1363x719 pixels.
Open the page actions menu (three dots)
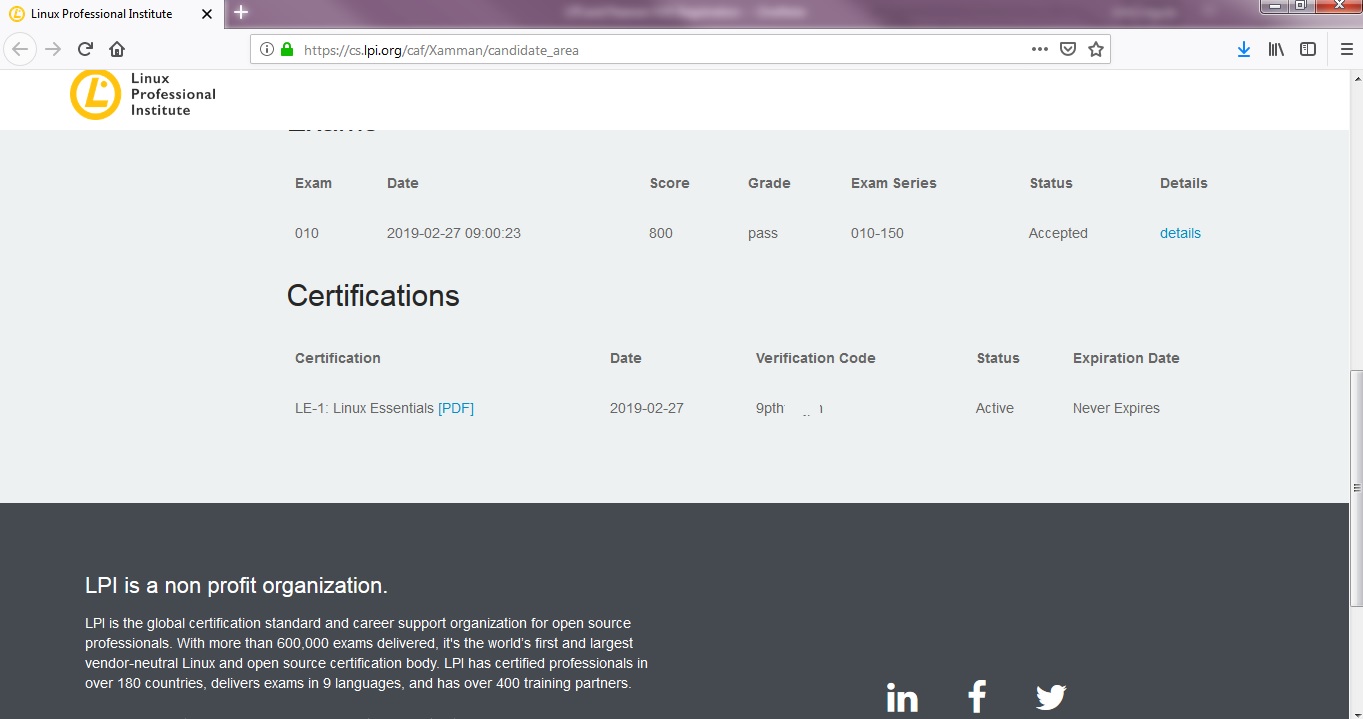tap(1039, 47)
